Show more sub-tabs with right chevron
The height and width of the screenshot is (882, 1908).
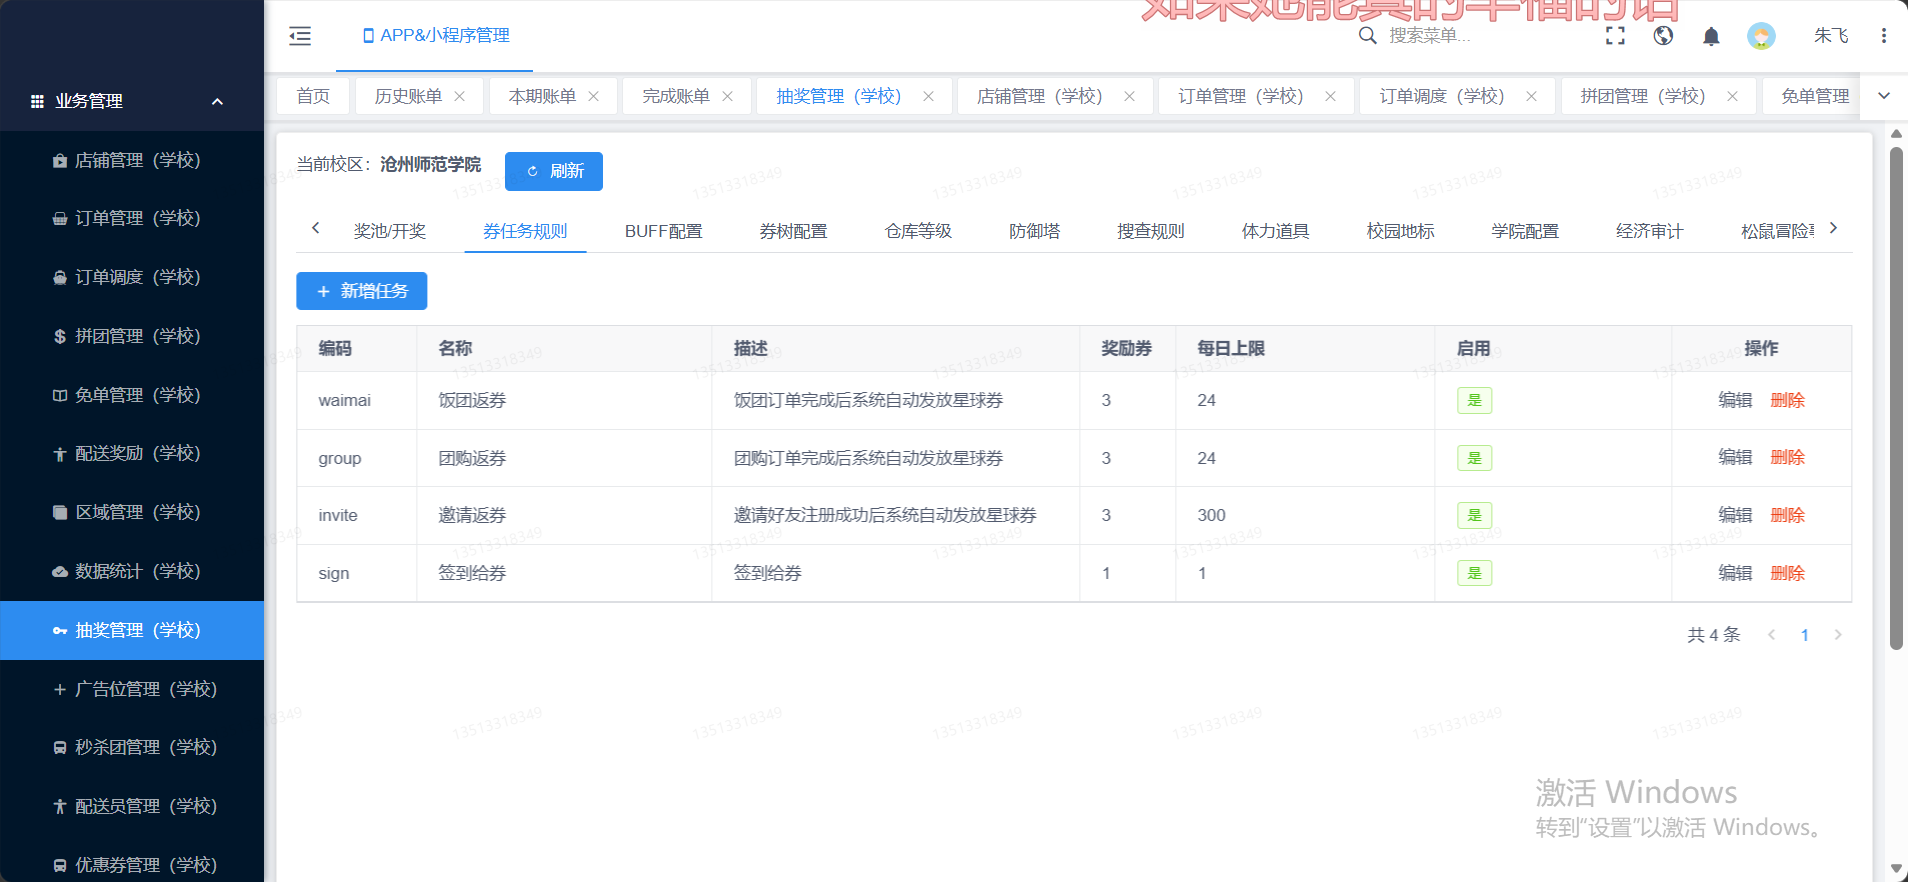(1833, 228)
